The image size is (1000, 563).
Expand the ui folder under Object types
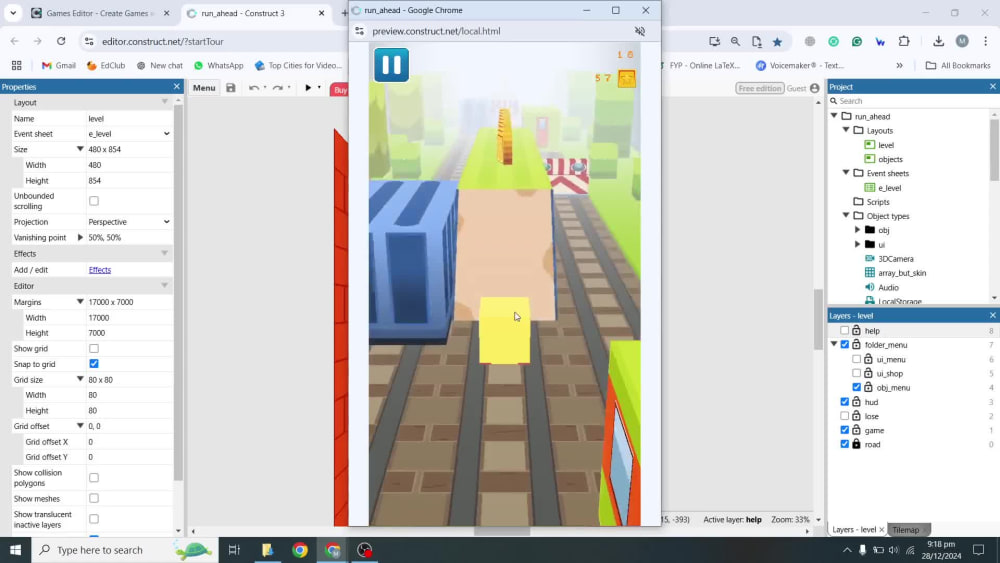pos(857,245)
